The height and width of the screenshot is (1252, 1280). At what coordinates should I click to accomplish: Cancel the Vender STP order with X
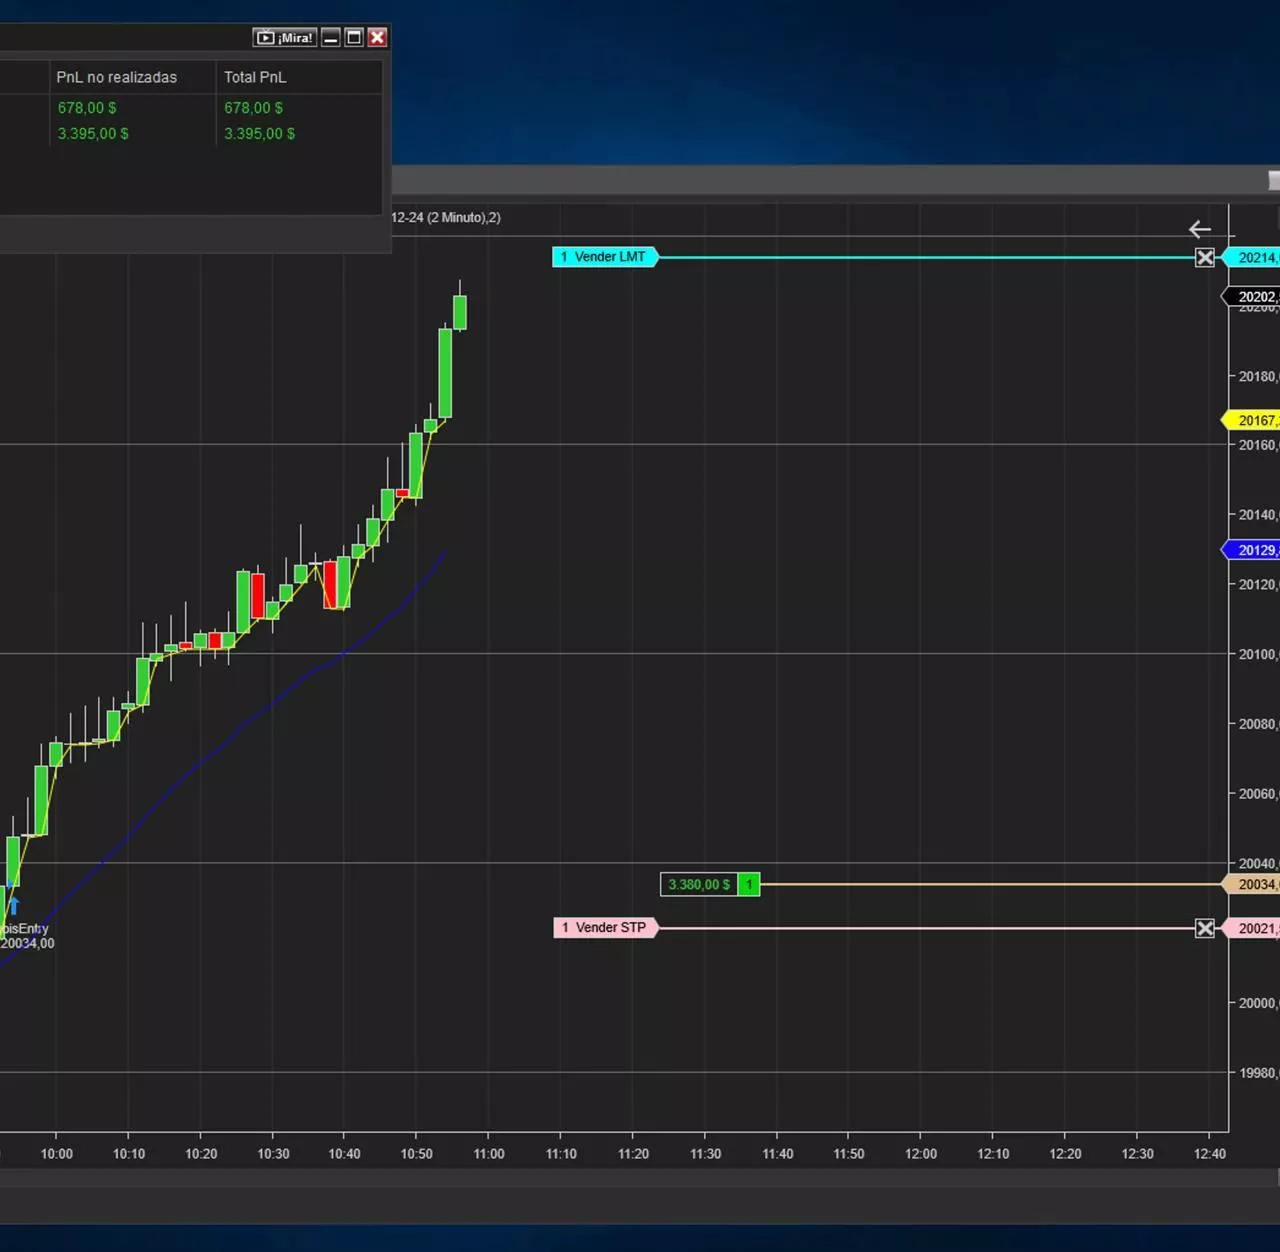pos(1205,929)
